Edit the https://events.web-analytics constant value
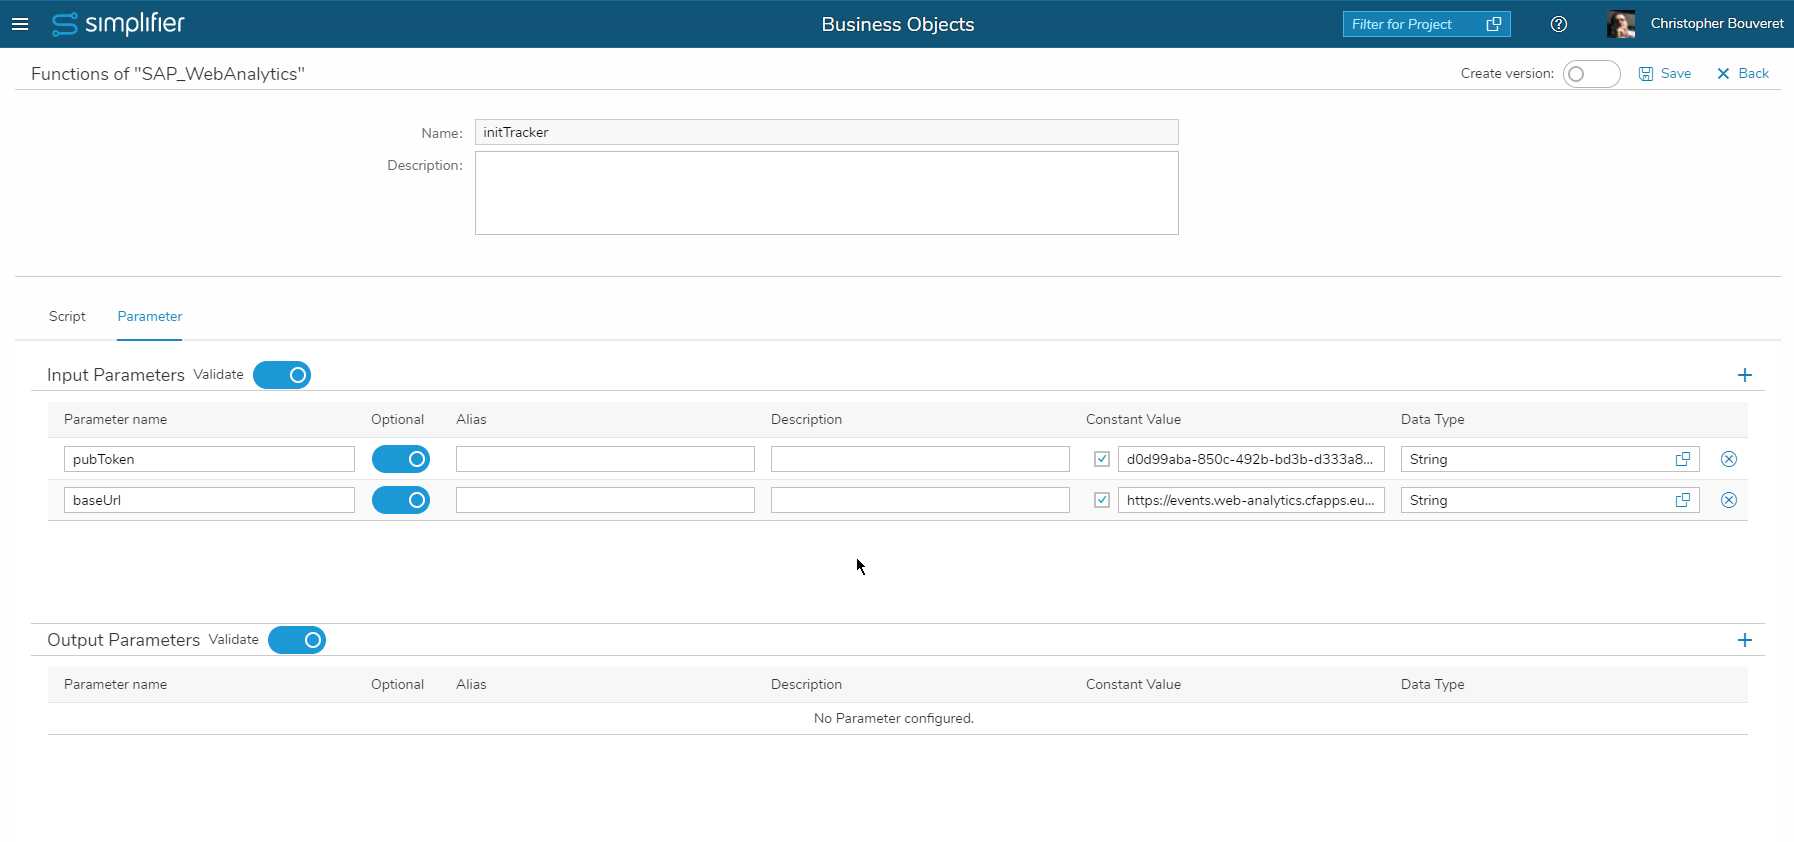The image size is (1794, 842). click(x=1251, y=500)
